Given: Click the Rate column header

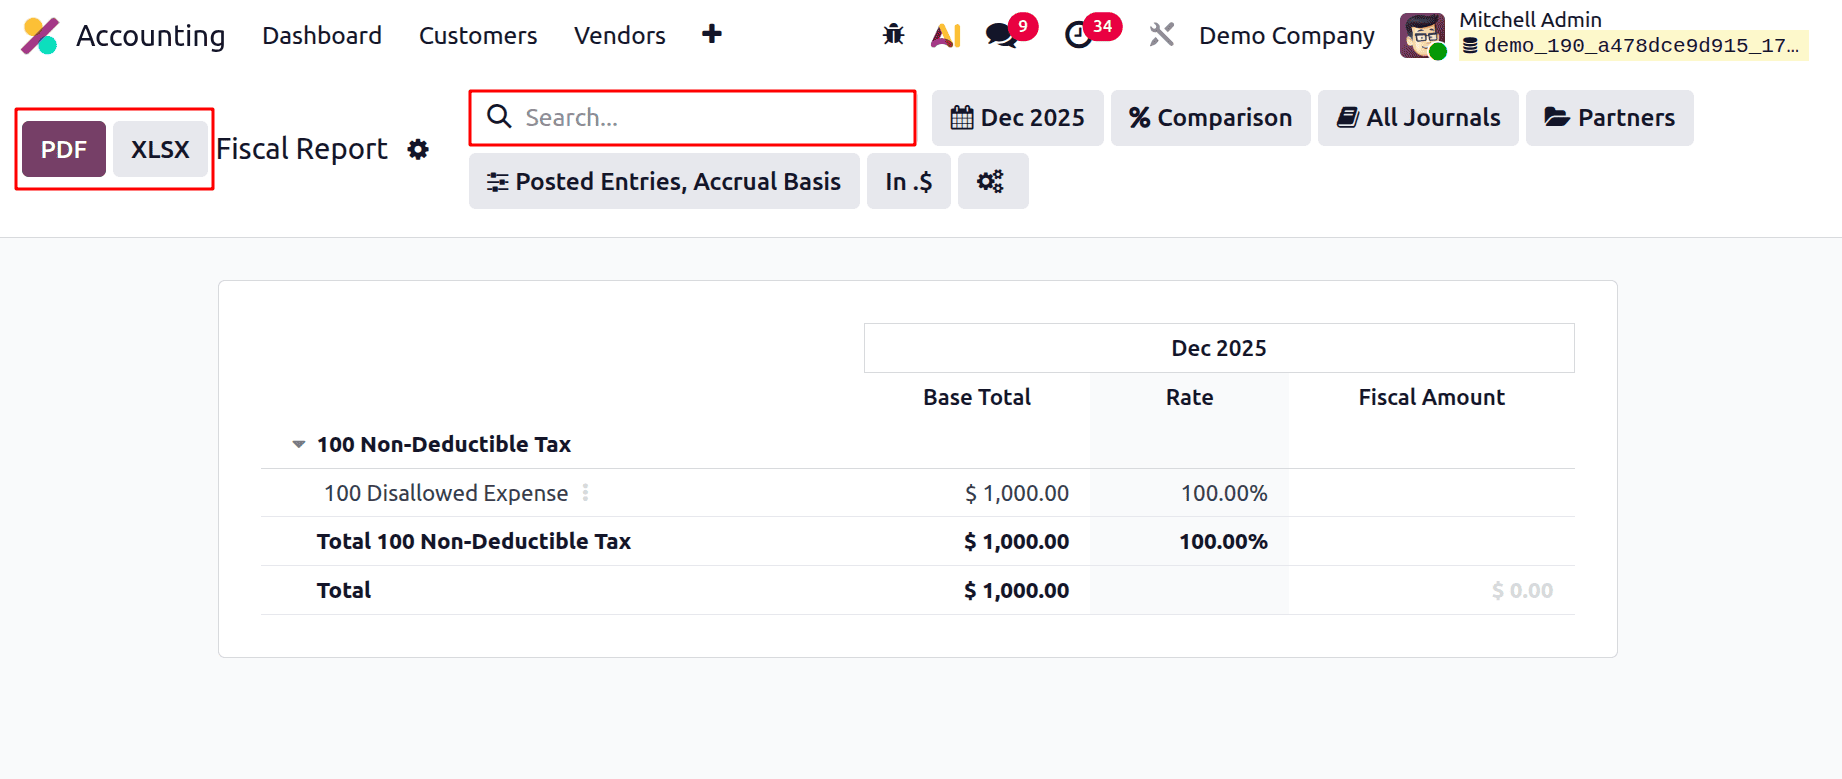Looking at the screenshot, I should (1189, 397).
